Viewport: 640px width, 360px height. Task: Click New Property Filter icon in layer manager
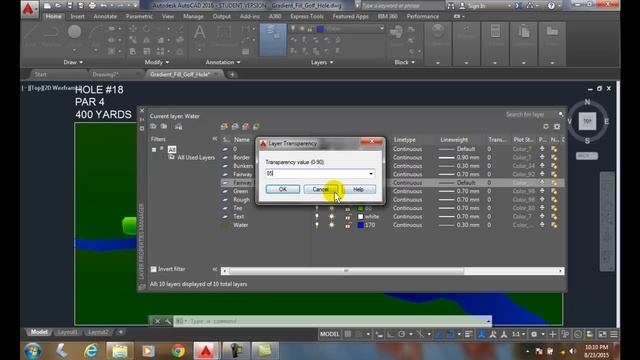click(x=153, y=127)
